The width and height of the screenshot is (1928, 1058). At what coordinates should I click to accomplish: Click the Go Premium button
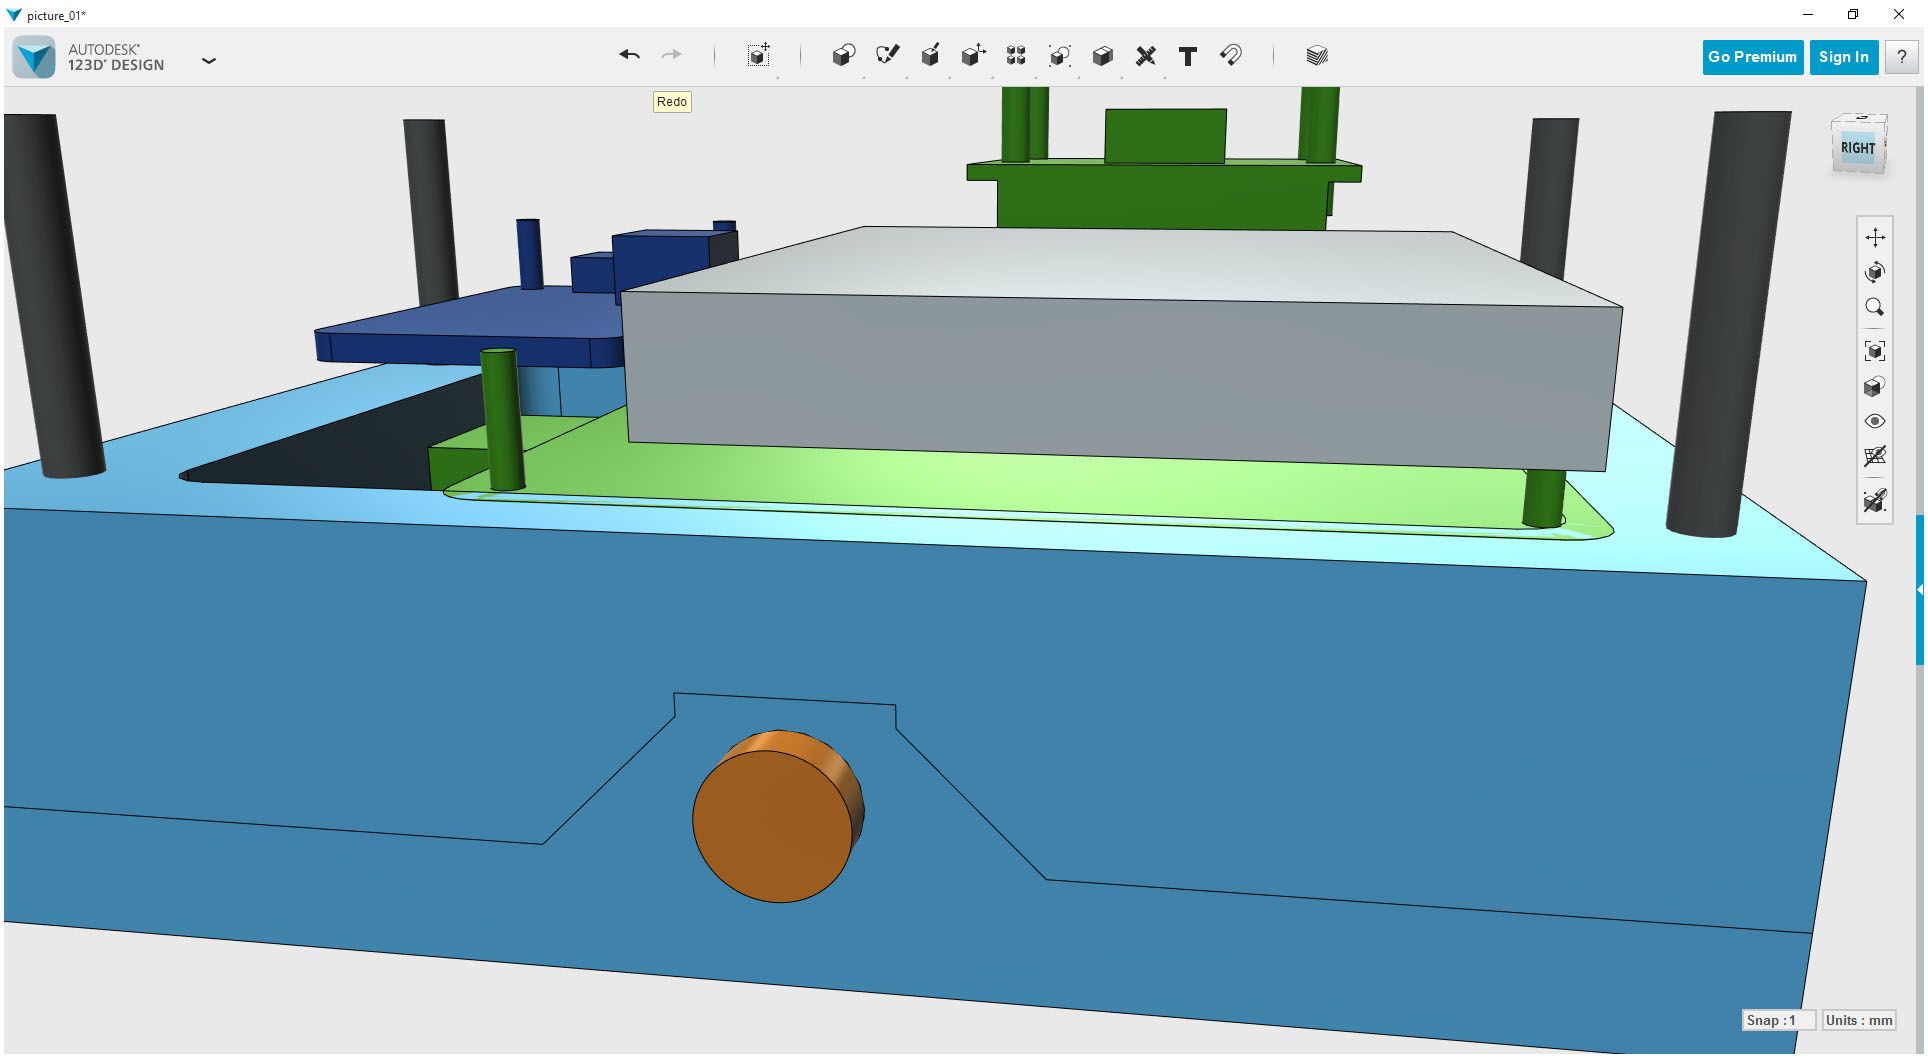point(1752,57)
